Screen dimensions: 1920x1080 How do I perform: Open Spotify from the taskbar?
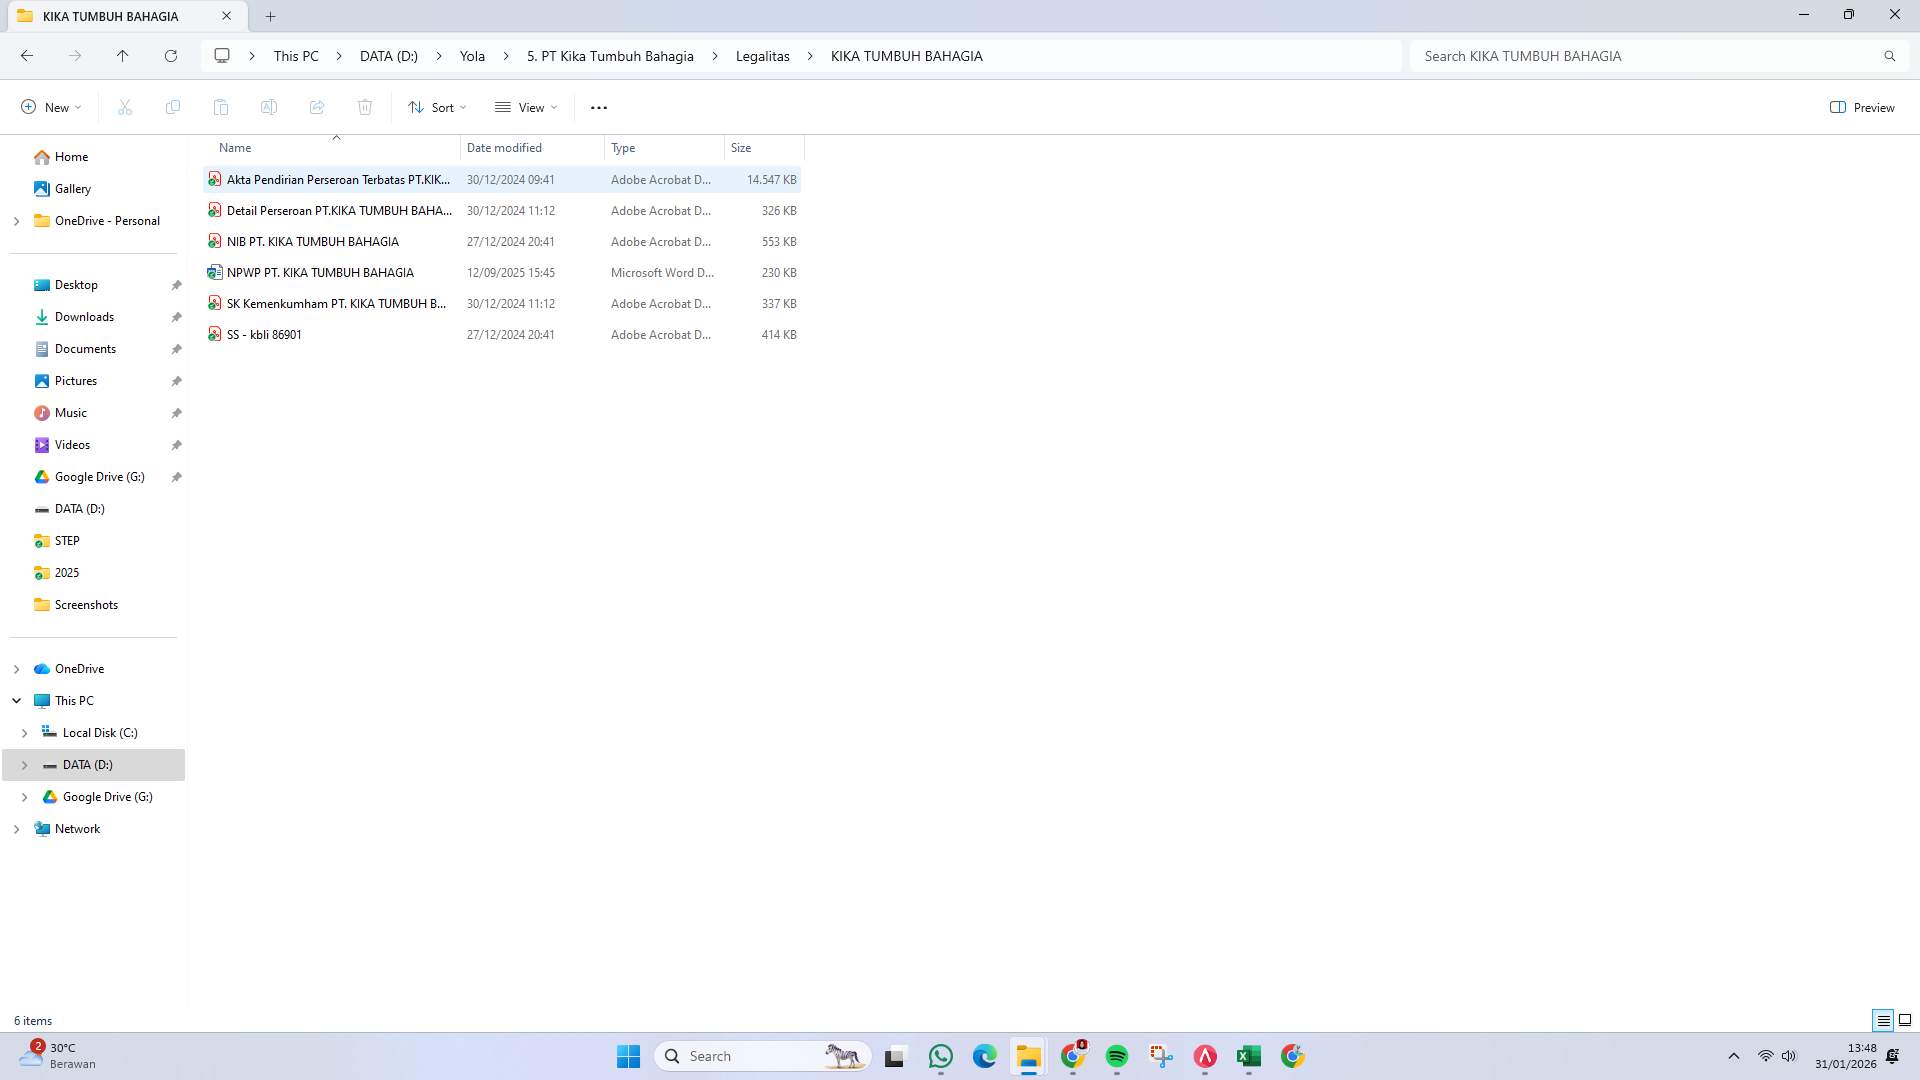coord(1117,1055)
